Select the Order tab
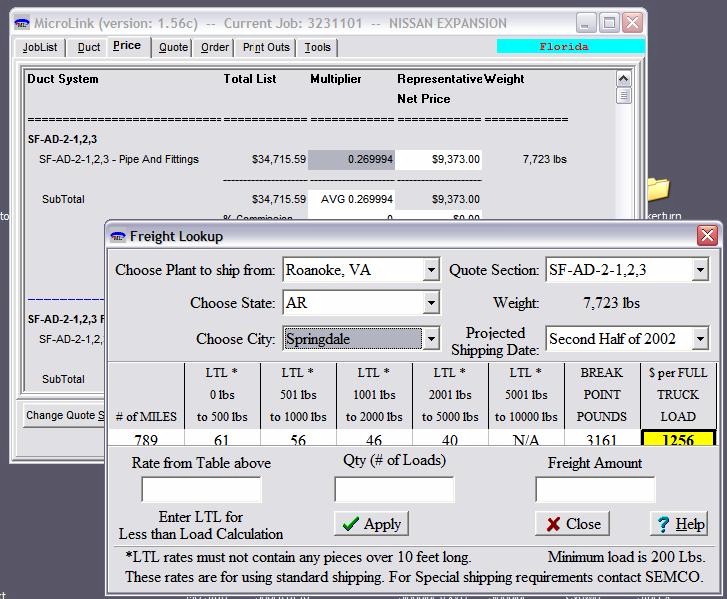The width and height of the screenshot is (727, 599). pos(214,47)
